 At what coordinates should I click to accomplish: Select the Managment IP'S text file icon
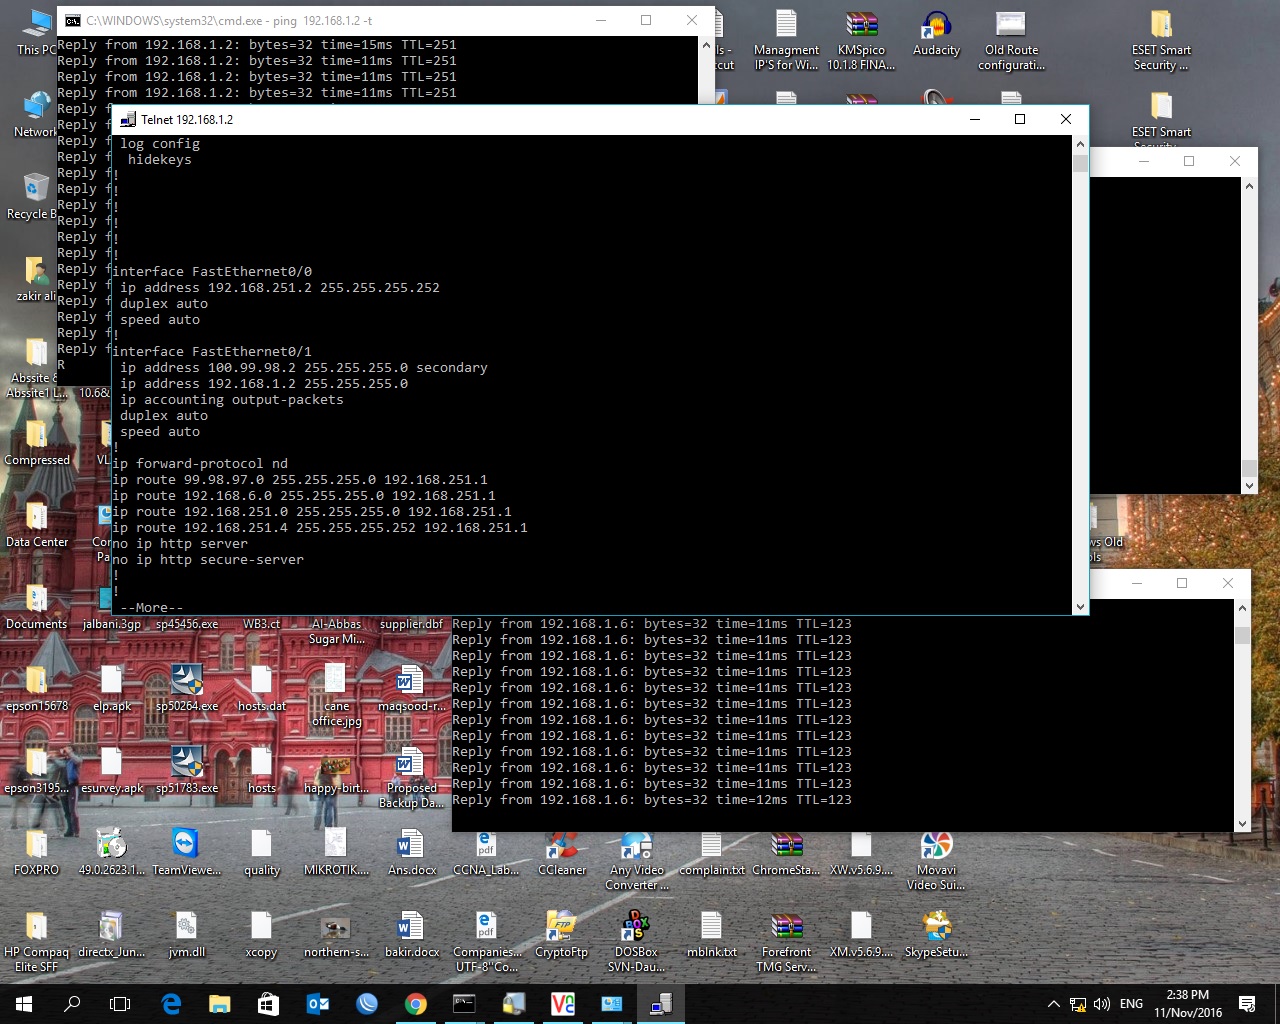click(x=786, y=40)
